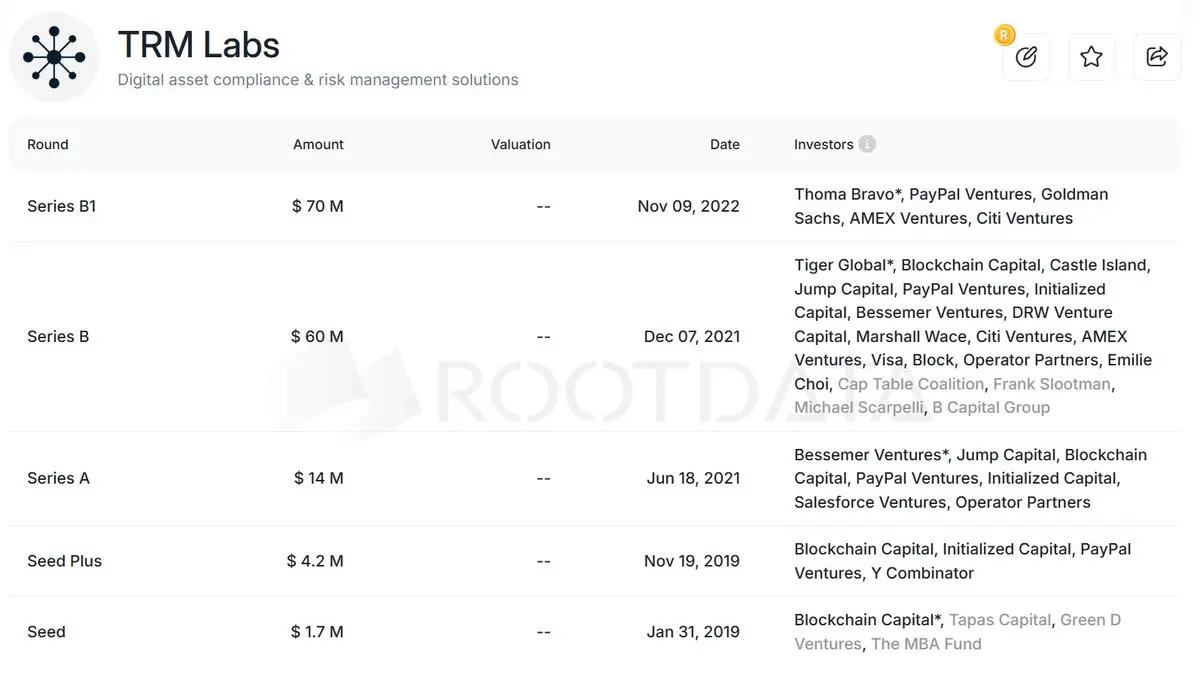1200x678 pixels.
Task: Click the $ 60 M amount
Action: click(x=317, y=336)
